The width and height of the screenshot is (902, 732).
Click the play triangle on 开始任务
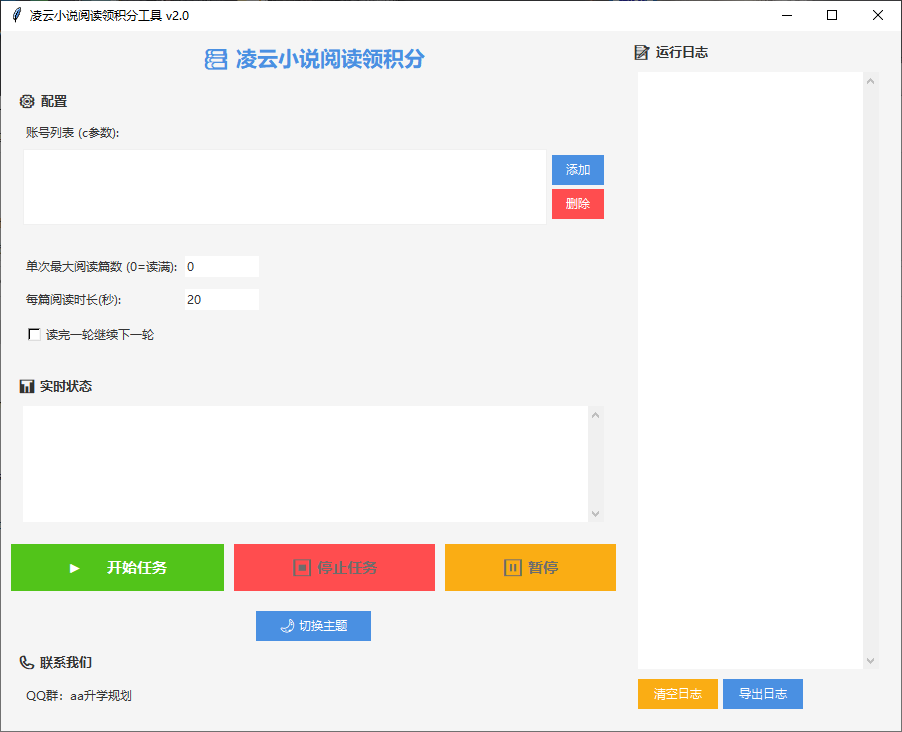pyautogui.click(x=74, y=568)
